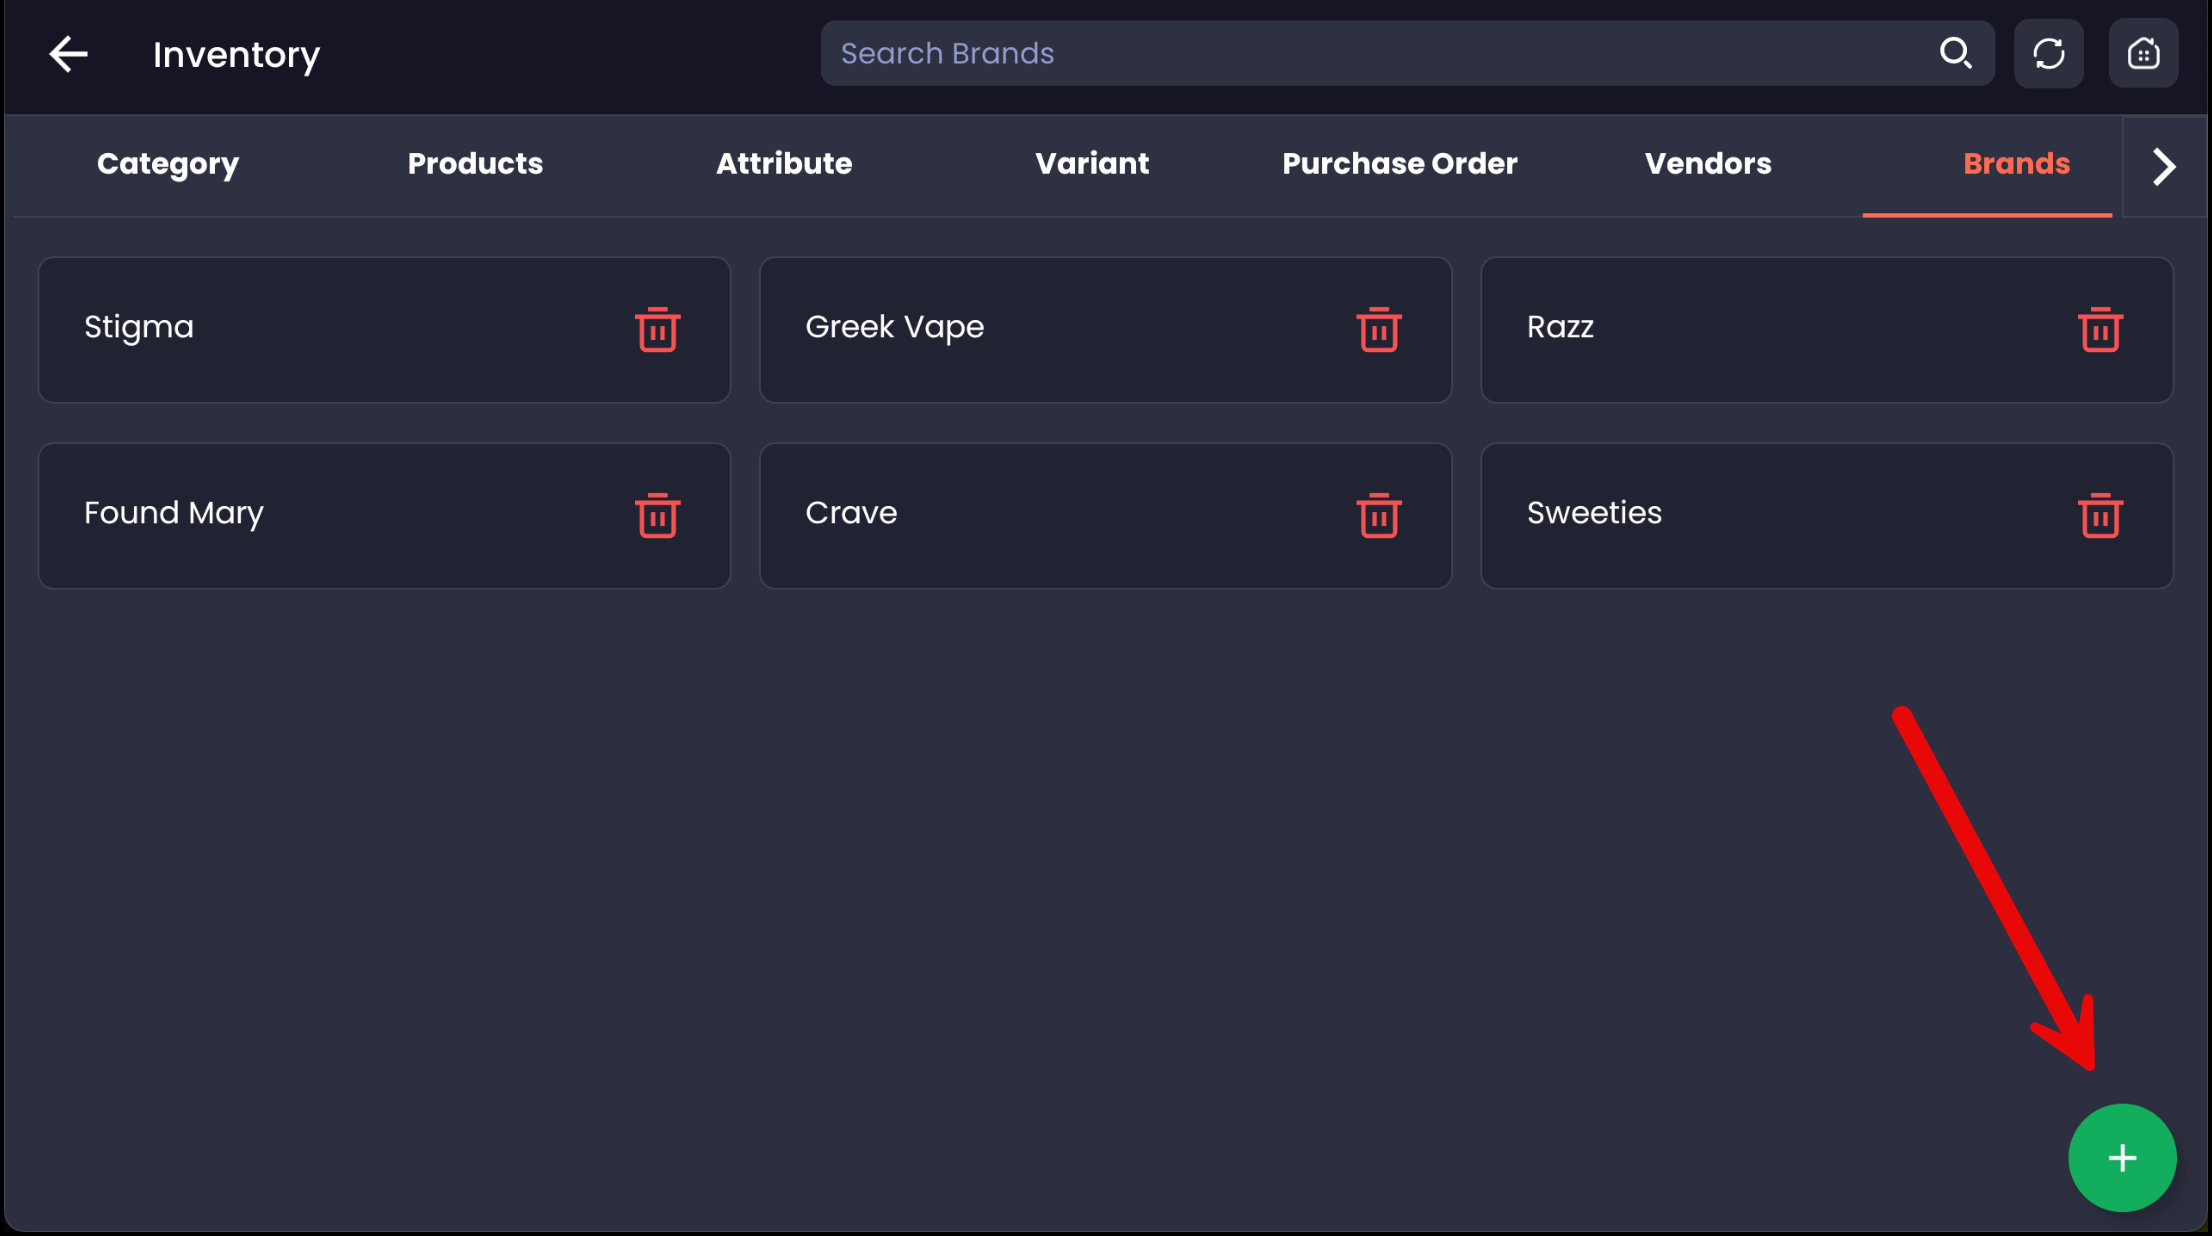Open the Purchase Order tab
Viewport: 2212px width, 1236px height.
(1399, 164)
